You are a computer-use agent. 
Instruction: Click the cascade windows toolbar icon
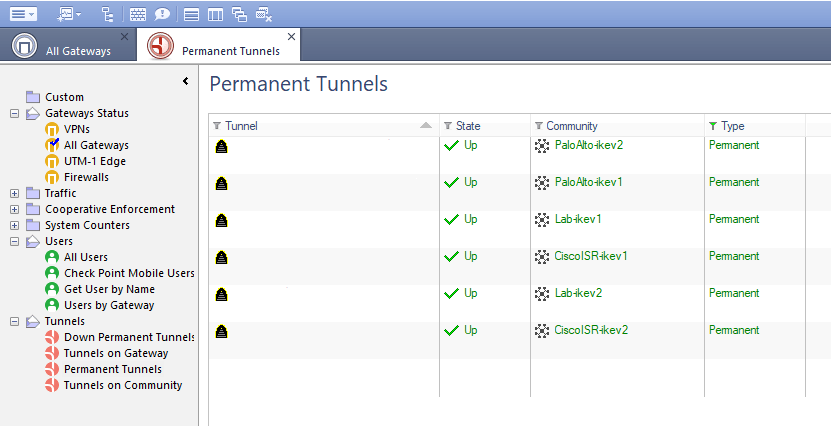point(239,14)
